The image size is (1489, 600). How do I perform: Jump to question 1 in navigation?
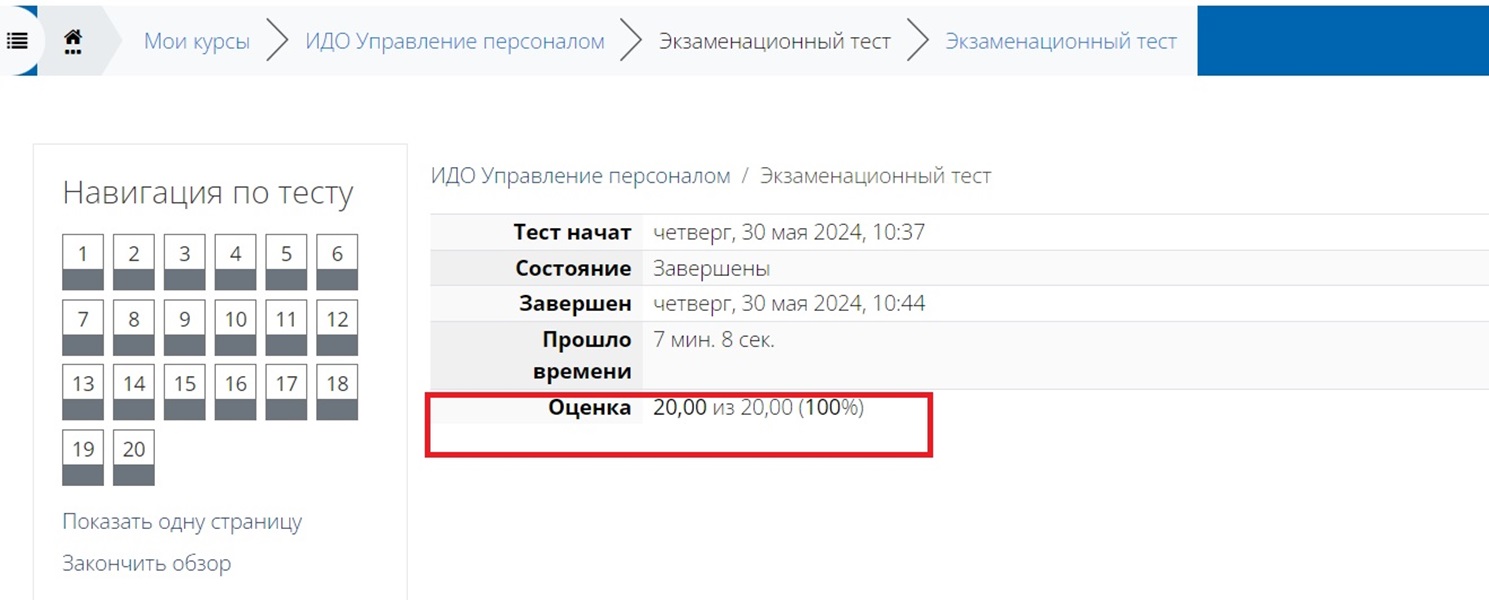point(83,262)
